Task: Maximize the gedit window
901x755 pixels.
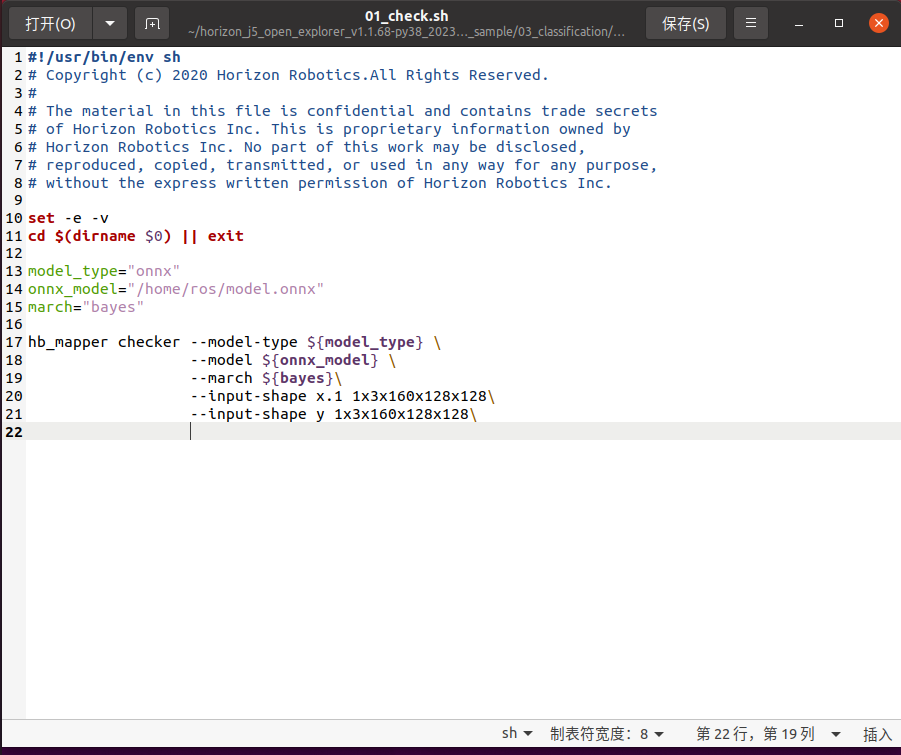Action: click(x=839, y=24)
